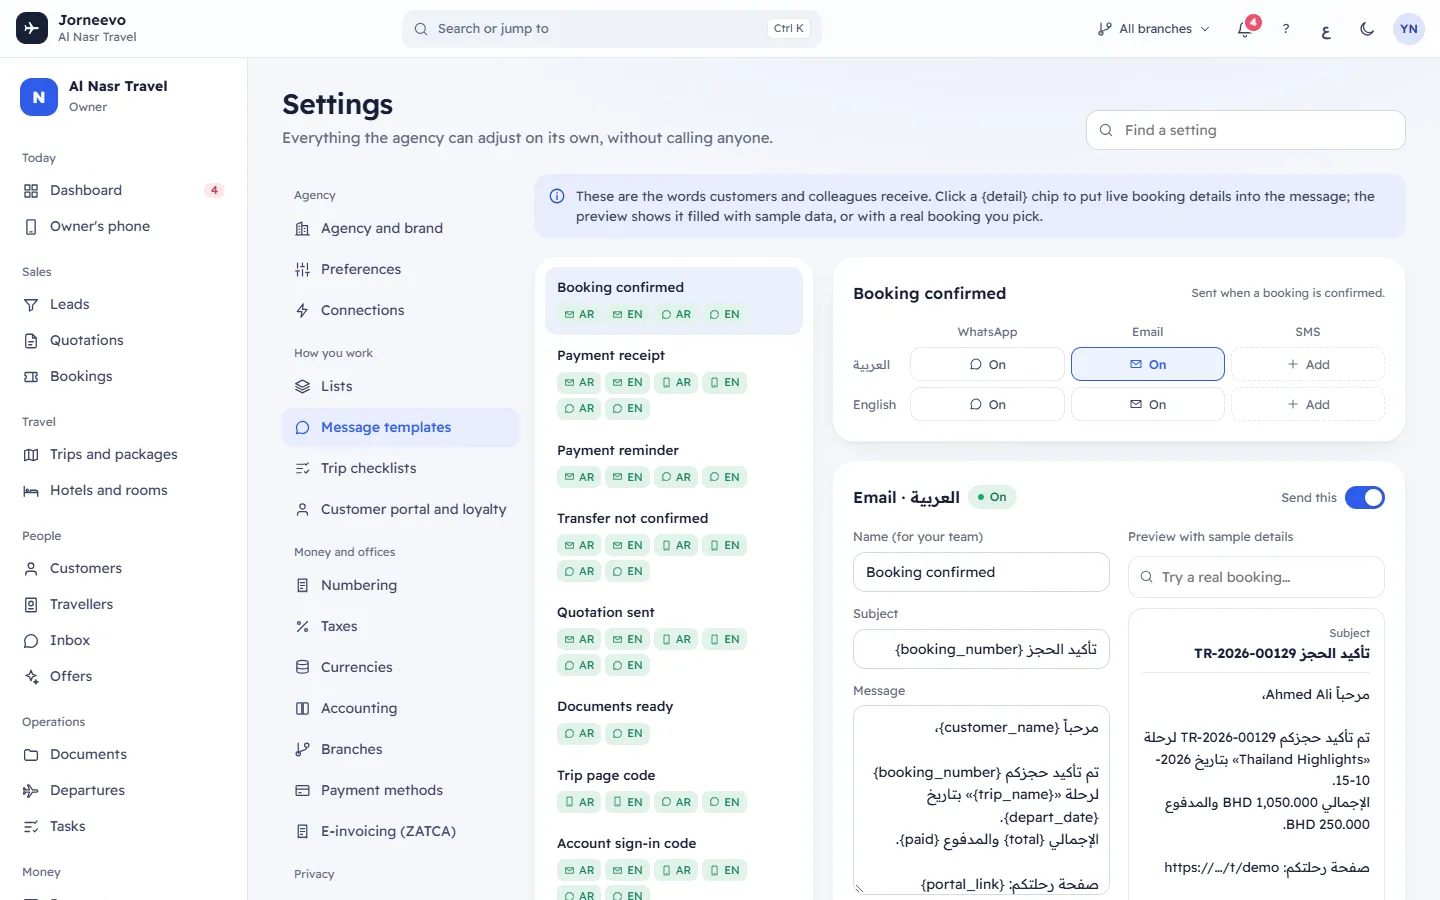The height and width of the screenshot is (900, 1440).
Task: Select English WhatsApp On channel
Action: [x=987, y=404]
